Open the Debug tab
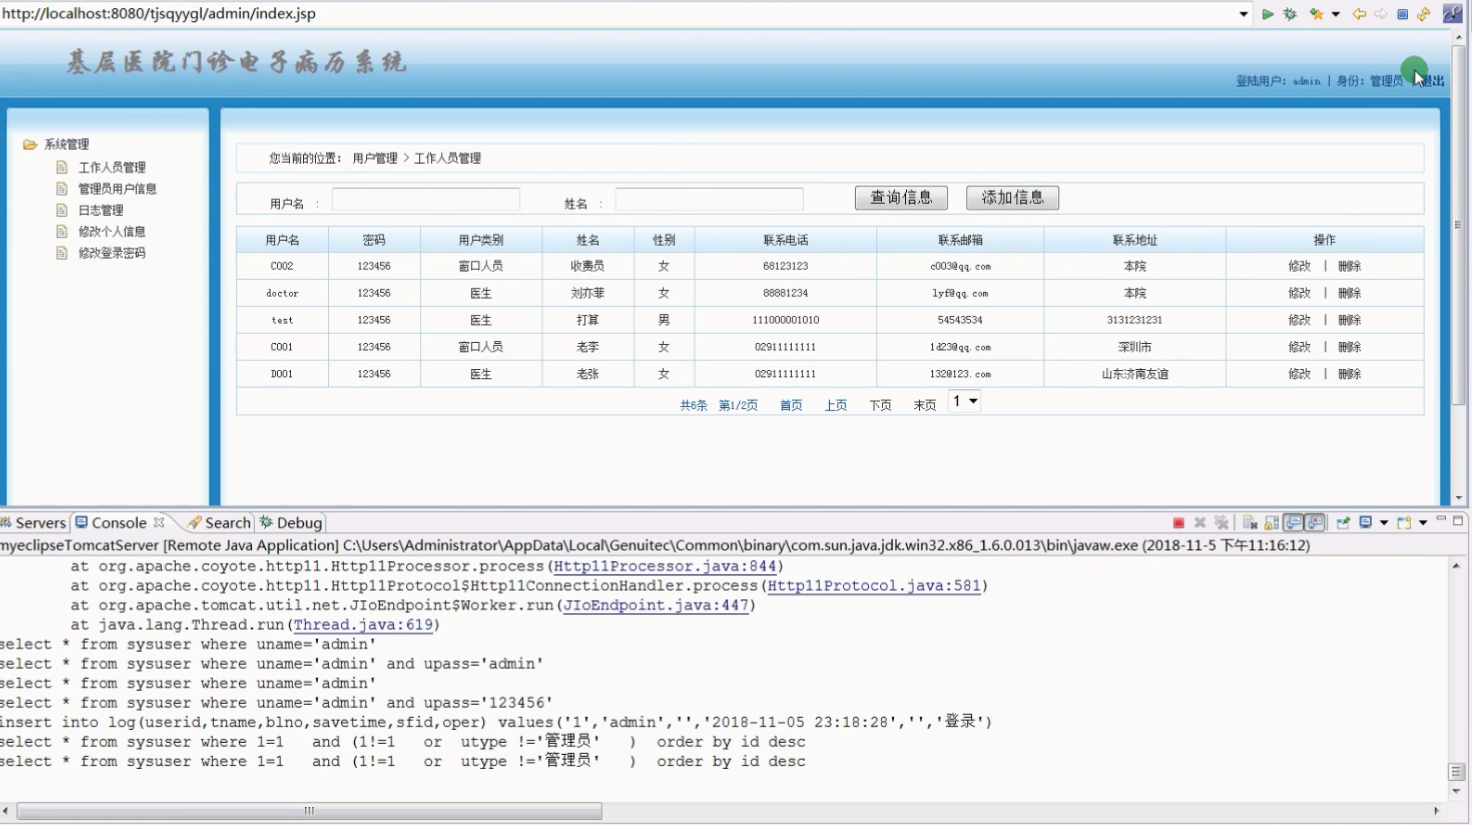Image resolution: width=1472 pixels, height=825 pixels. [x=292, y=523]
